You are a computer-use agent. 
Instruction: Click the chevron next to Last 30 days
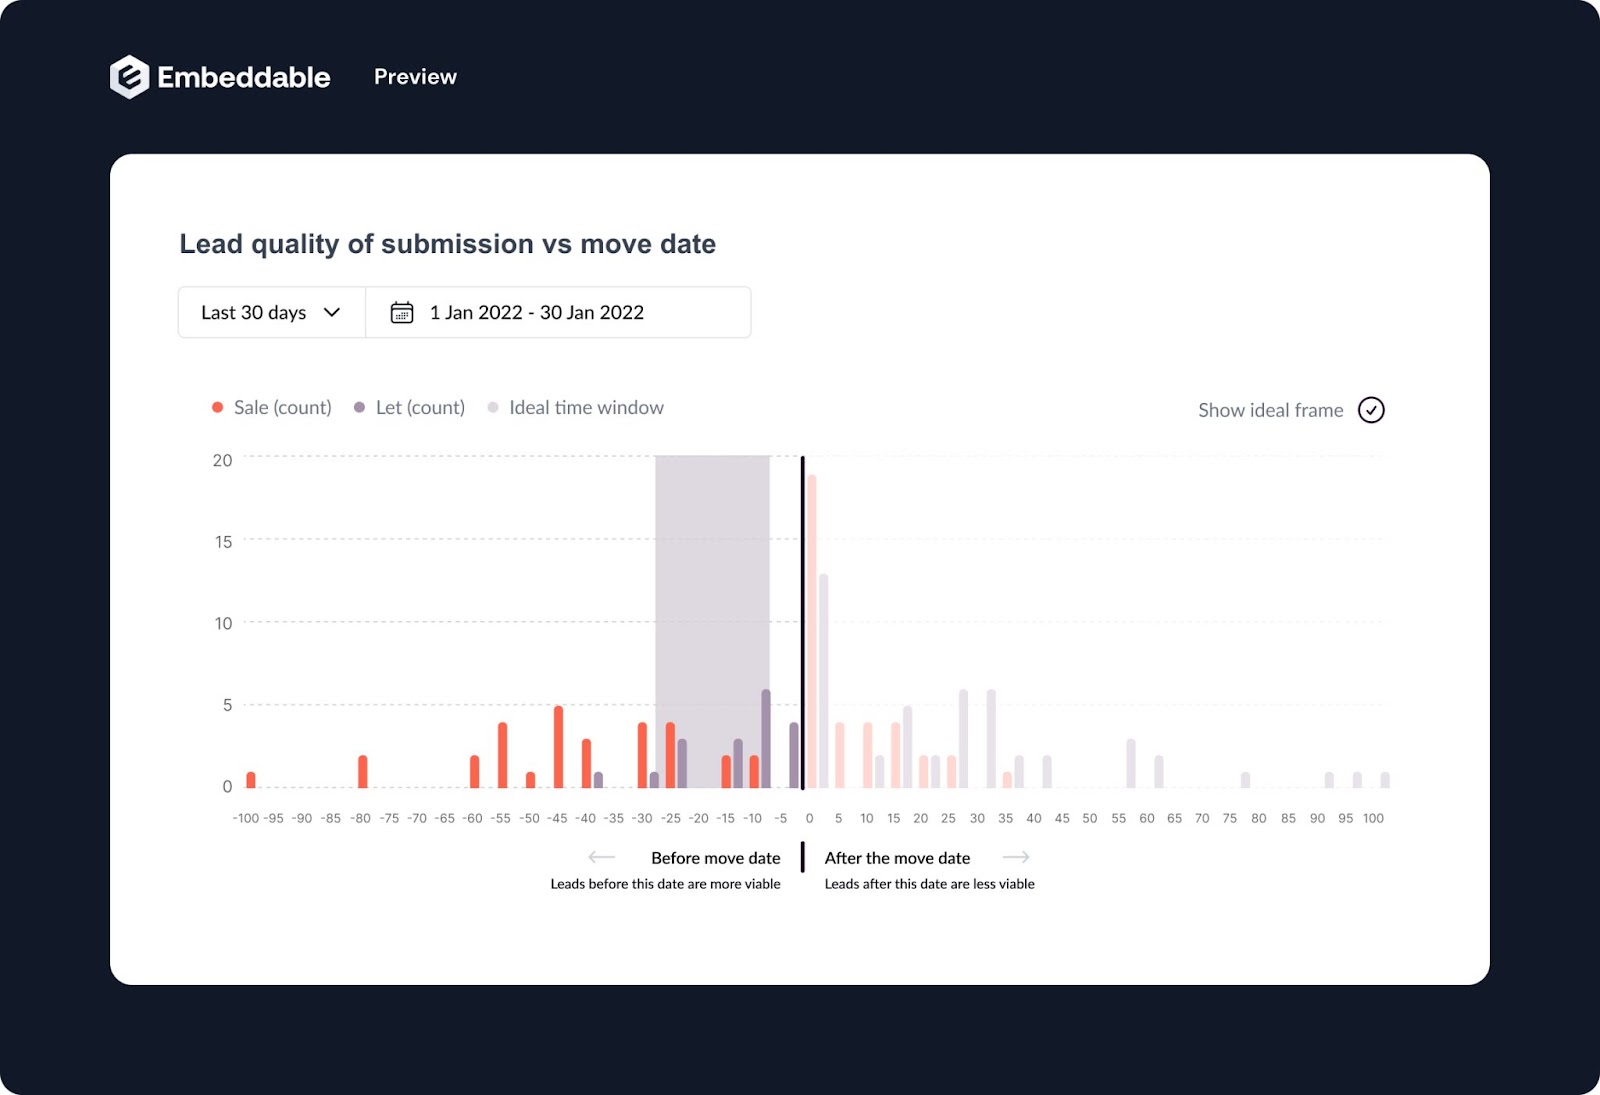coord(333,312)
